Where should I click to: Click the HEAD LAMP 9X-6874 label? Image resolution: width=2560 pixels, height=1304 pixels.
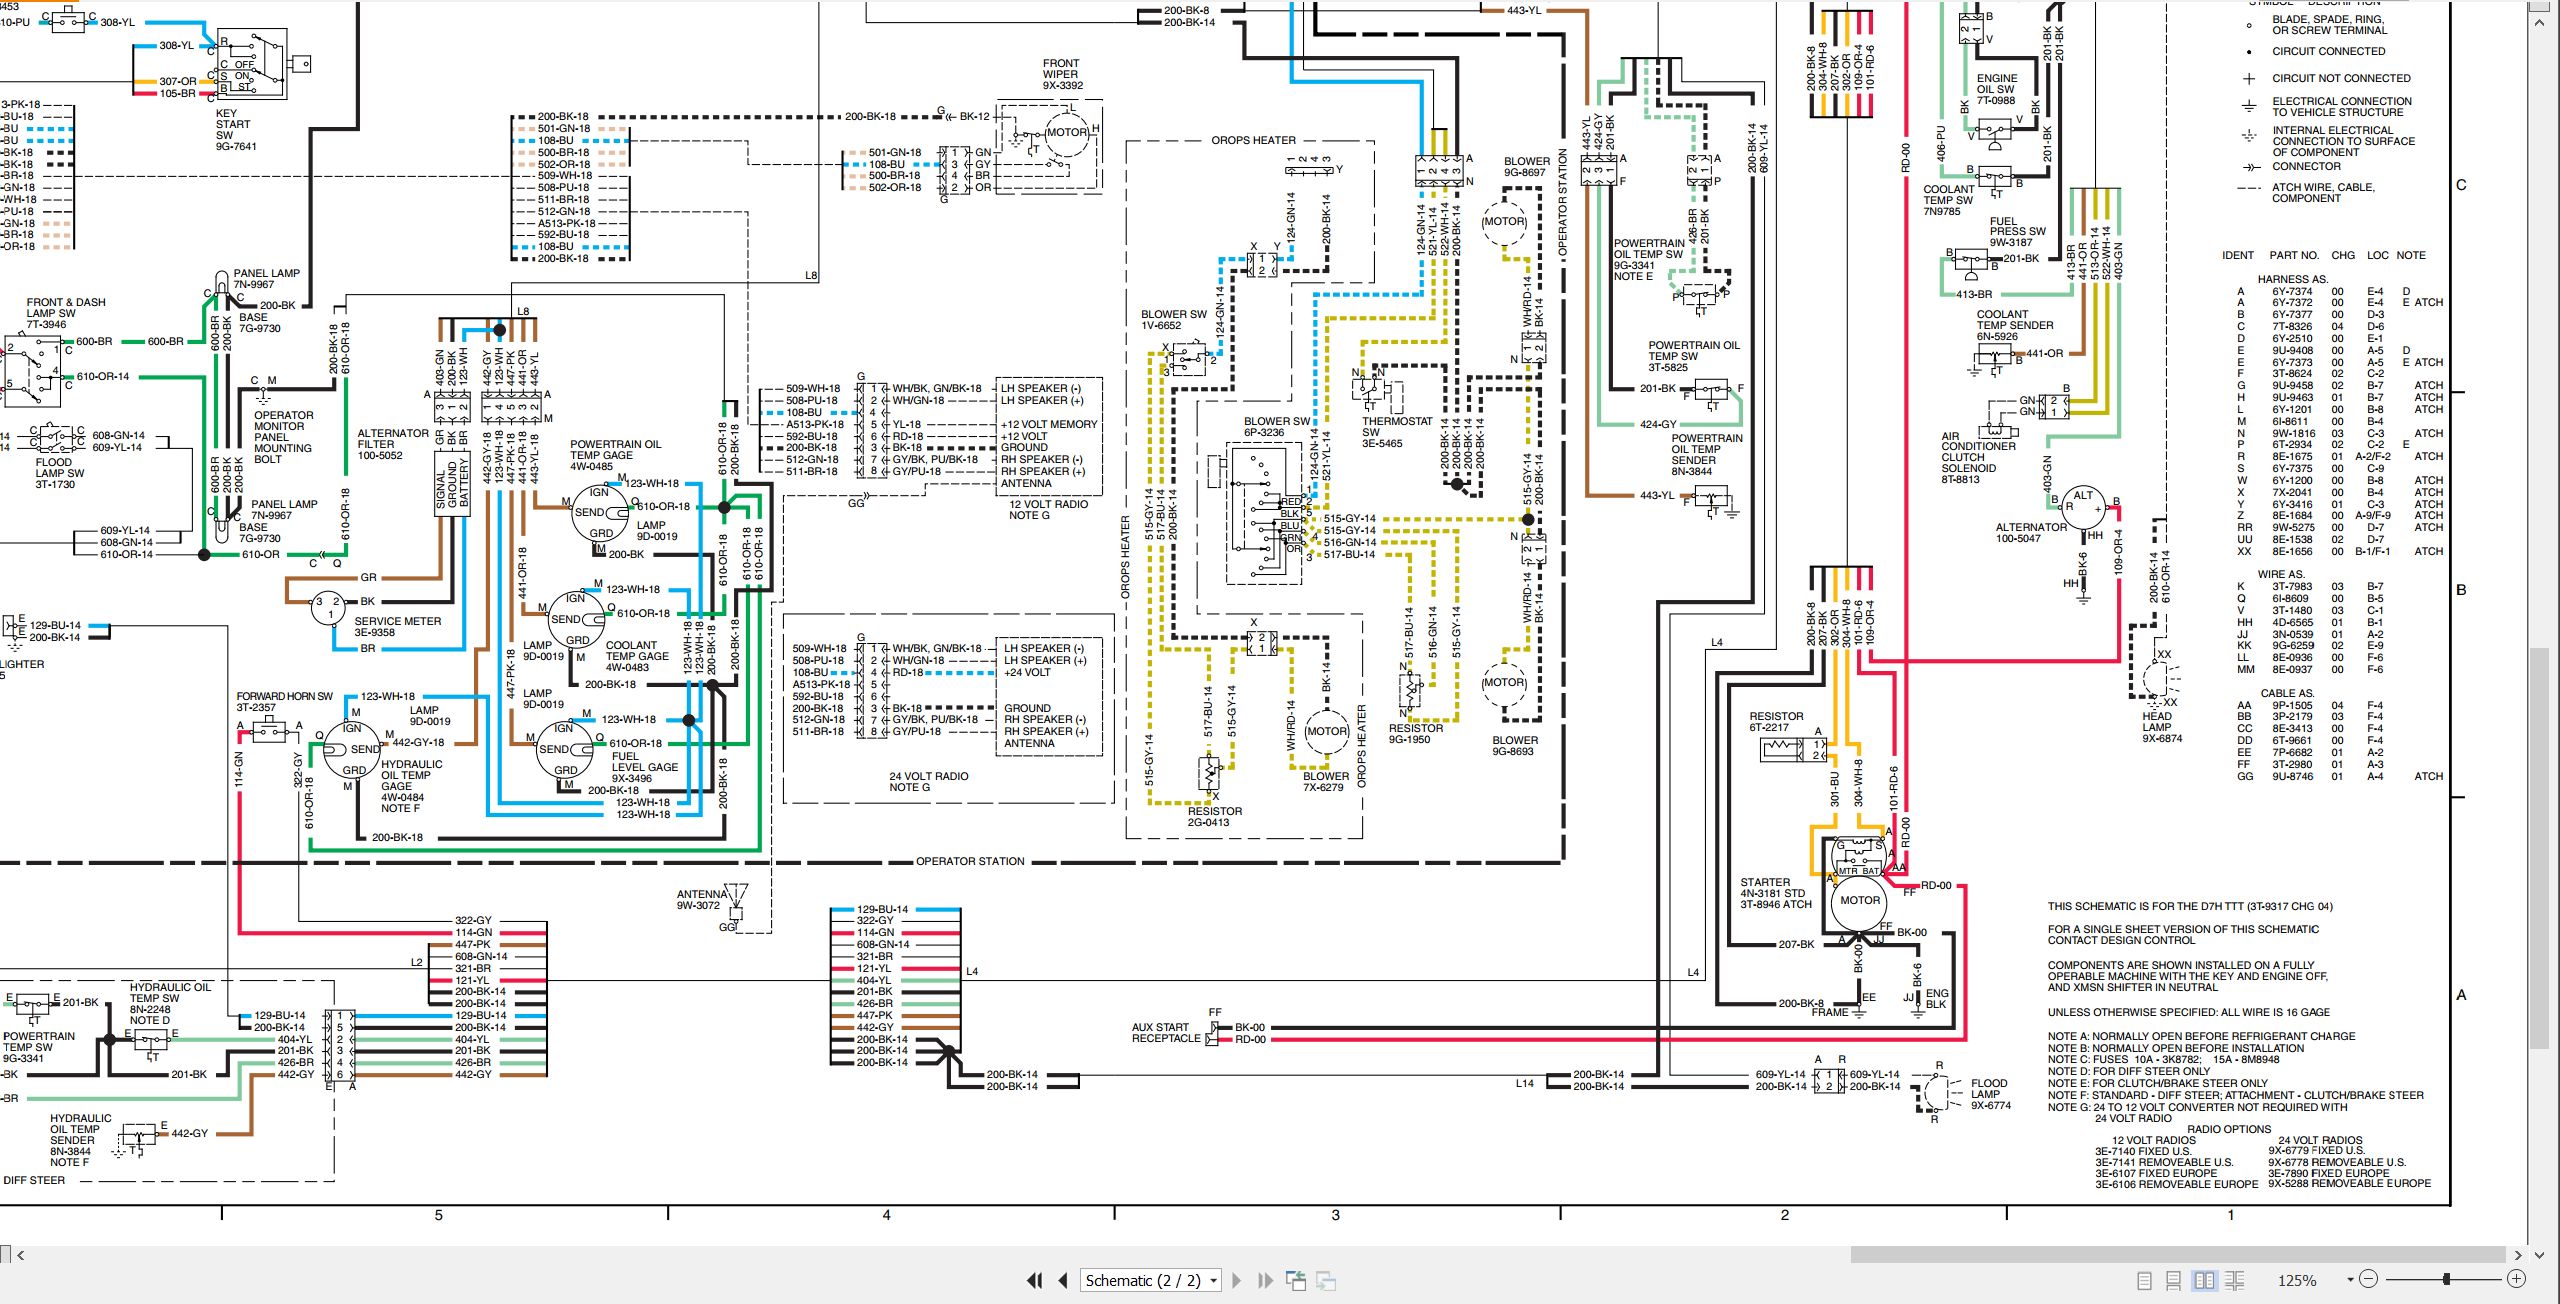pos(2161,727)
